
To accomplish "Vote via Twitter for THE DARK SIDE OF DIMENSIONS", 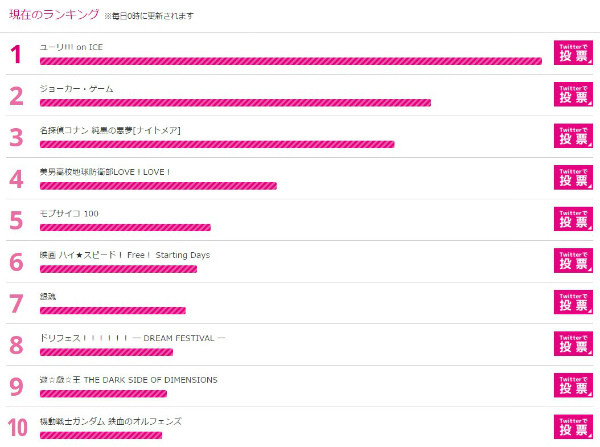I will point(573,385).
